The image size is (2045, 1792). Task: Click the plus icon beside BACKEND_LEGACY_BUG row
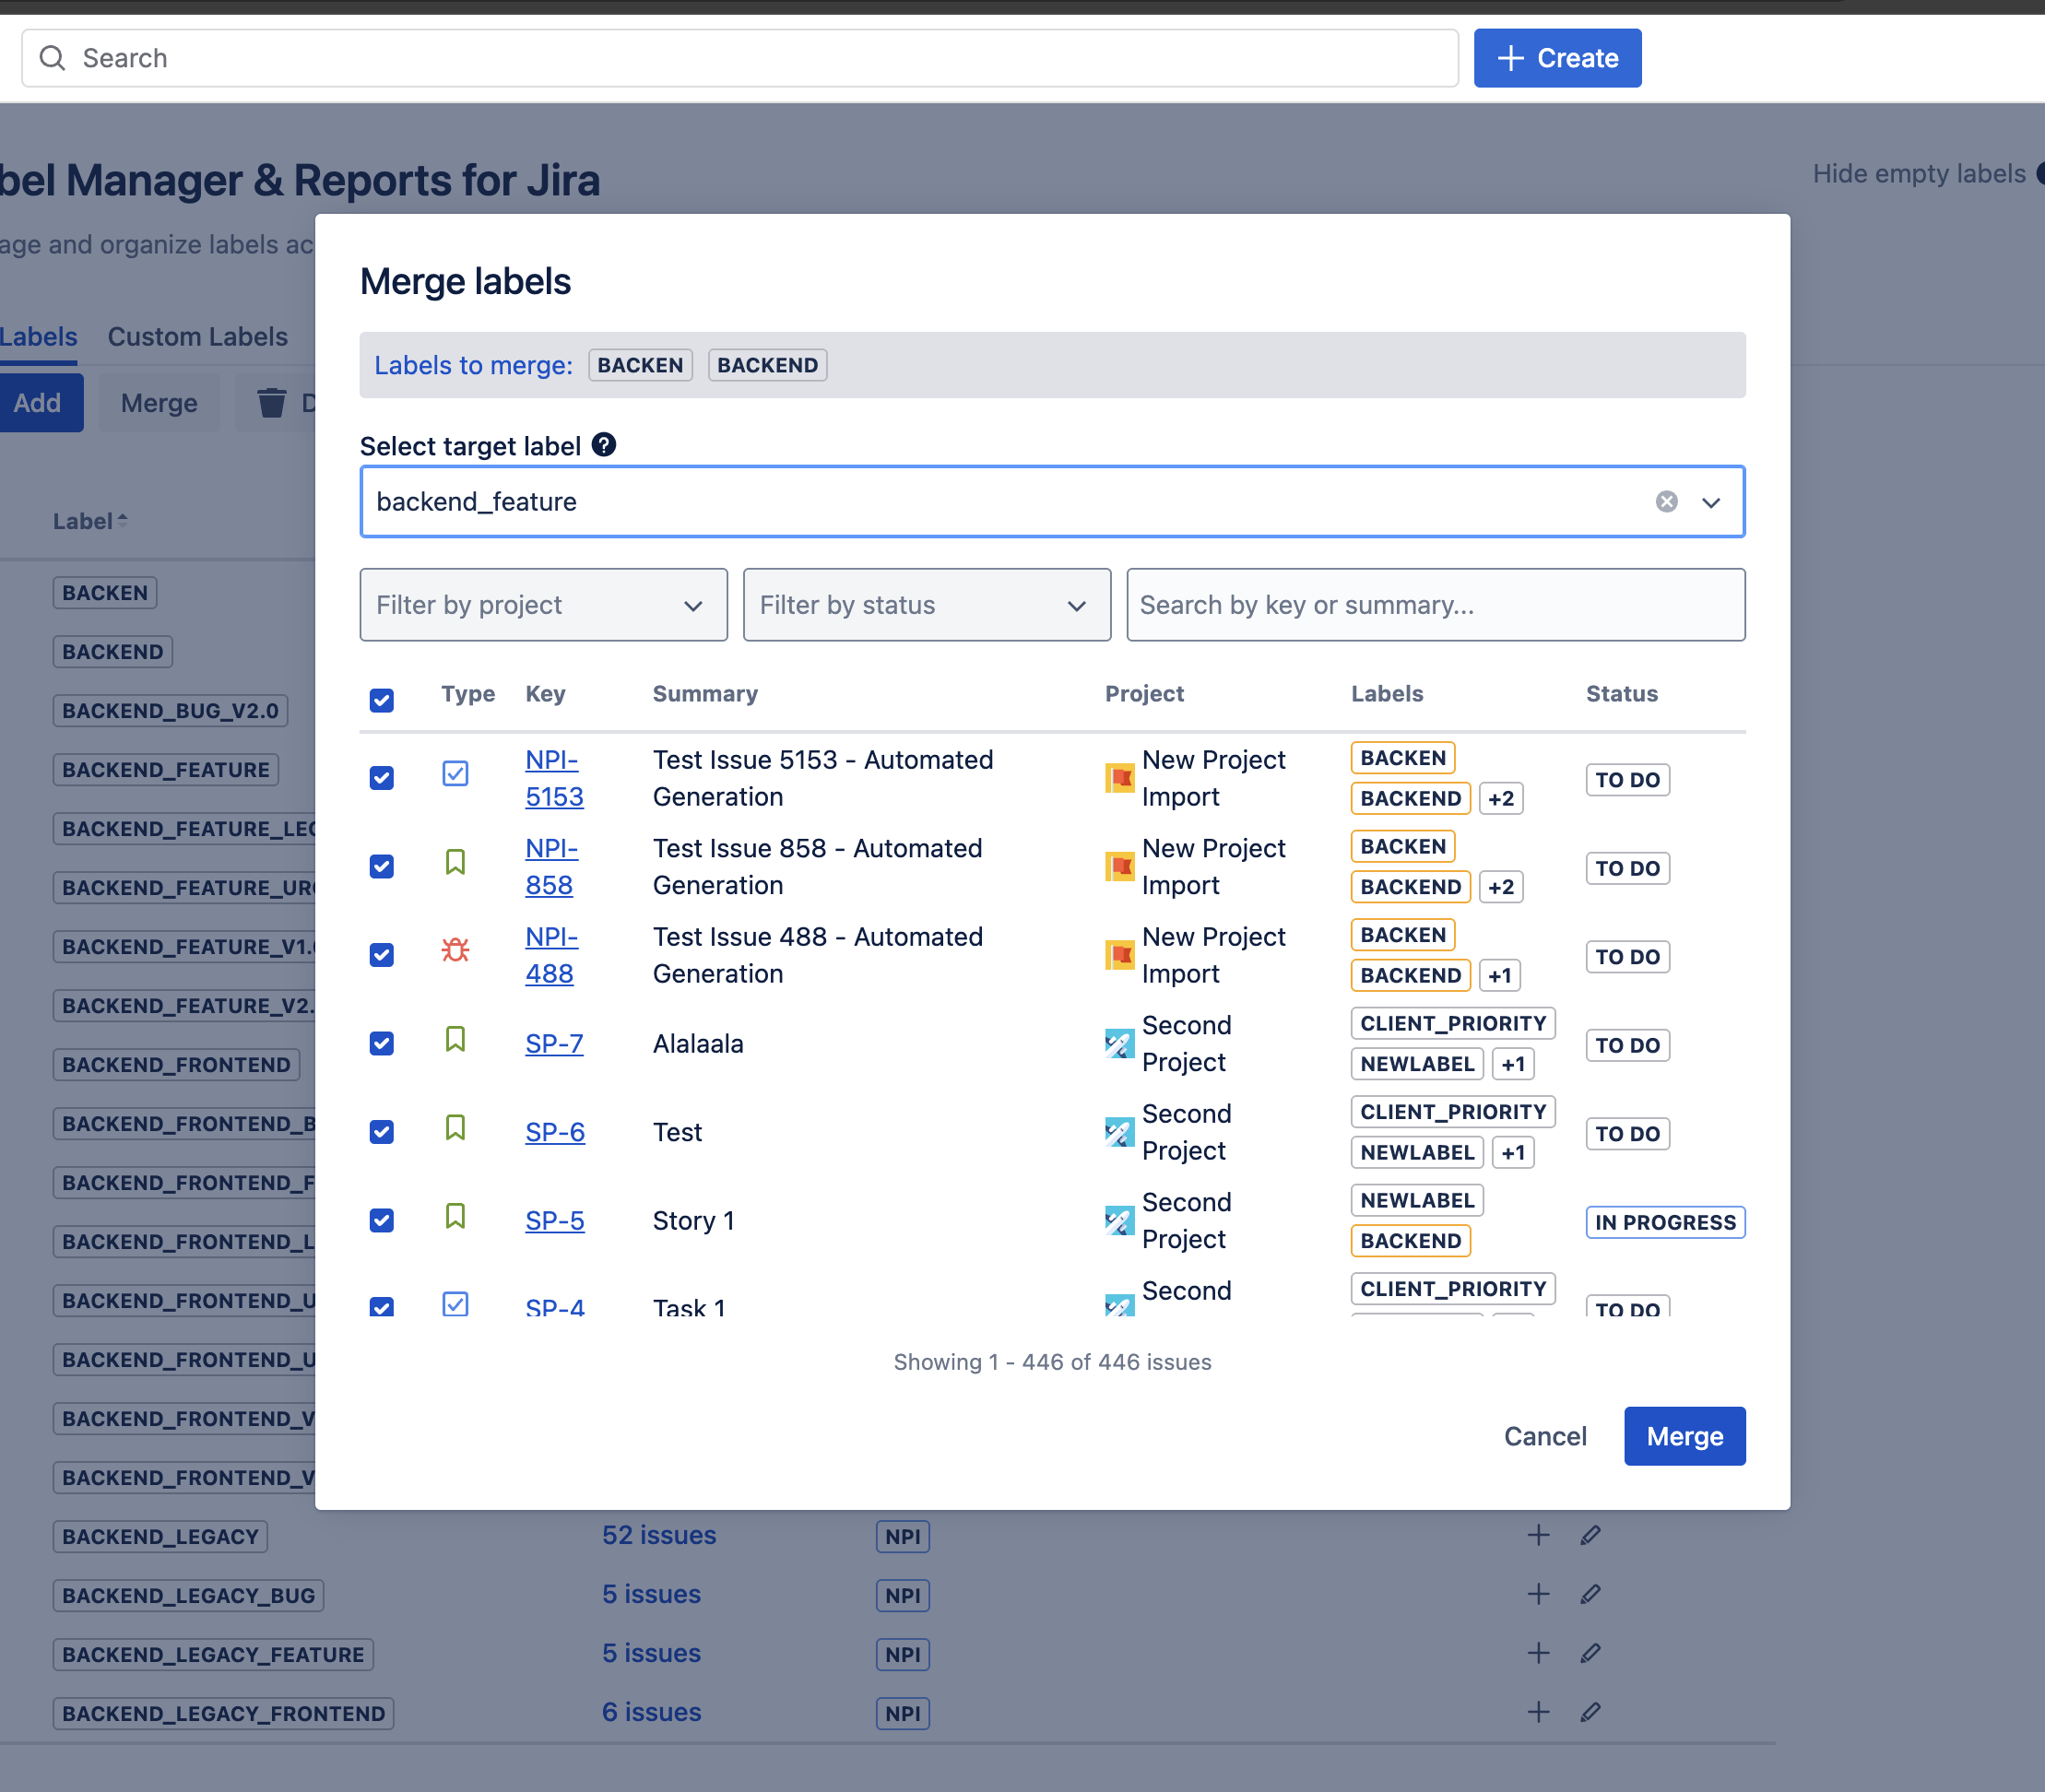pyautogui.click(x=1537, y=1594)
